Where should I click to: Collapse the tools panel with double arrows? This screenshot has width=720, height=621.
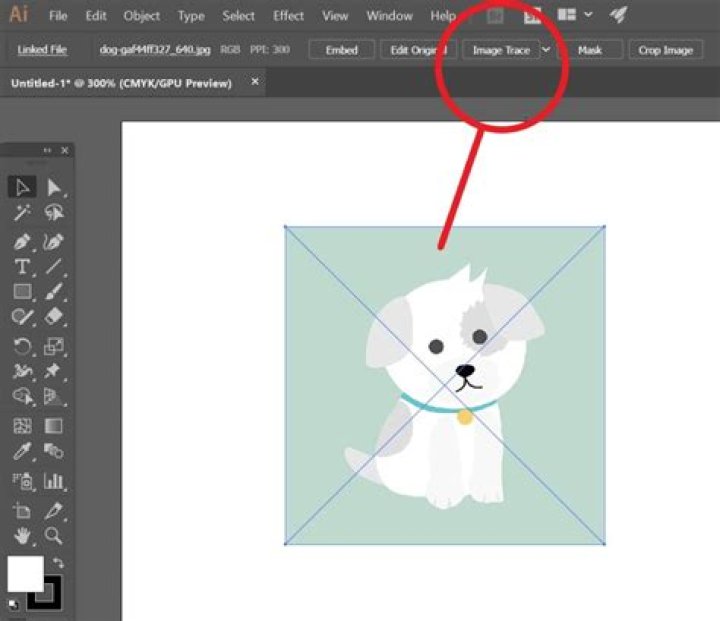[47, 150]
